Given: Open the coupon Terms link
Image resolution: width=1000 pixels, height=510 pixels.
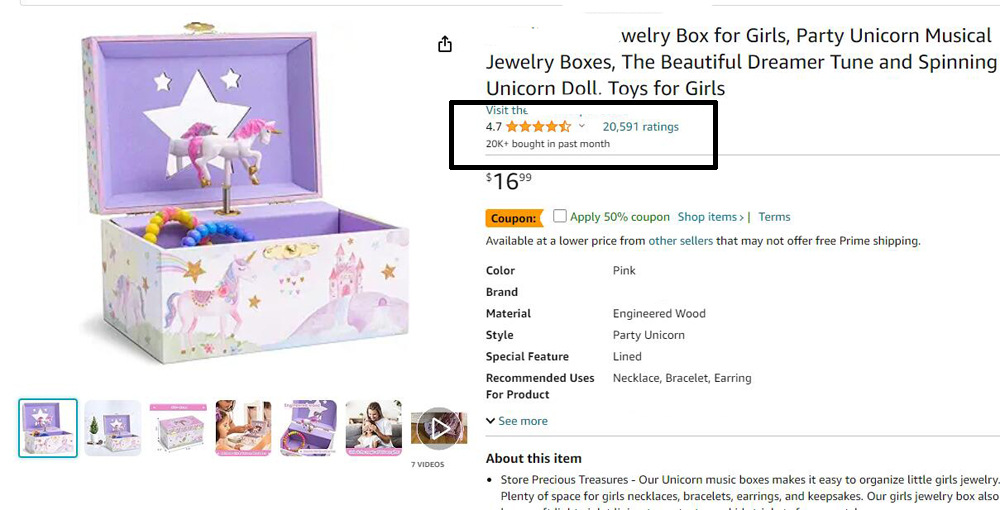Looking at the screenshot, I should click(x=774, y=217).
